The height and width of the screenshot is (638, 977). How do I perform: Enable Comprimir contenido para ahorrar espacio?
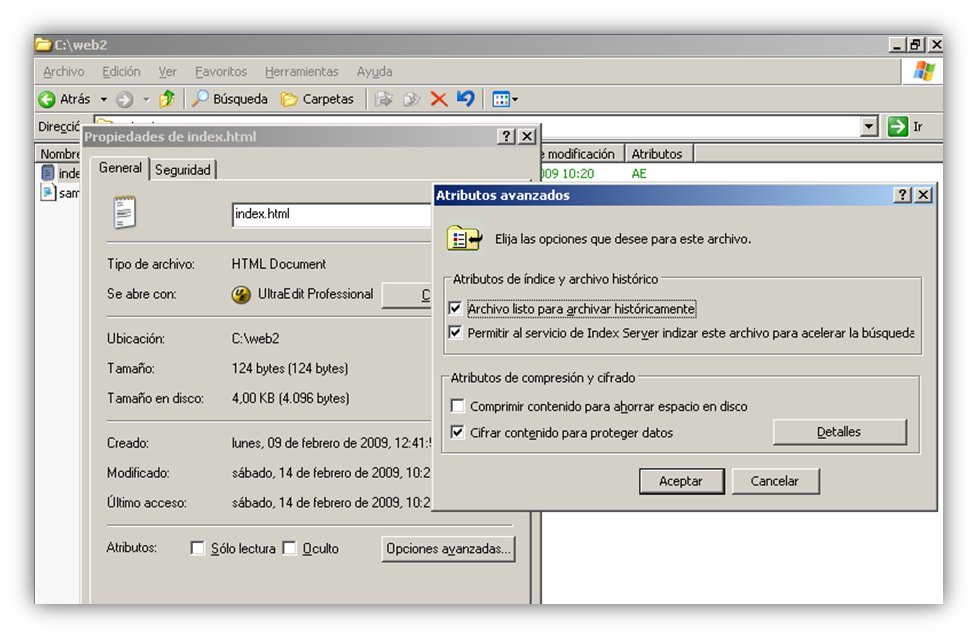point(457,406)
